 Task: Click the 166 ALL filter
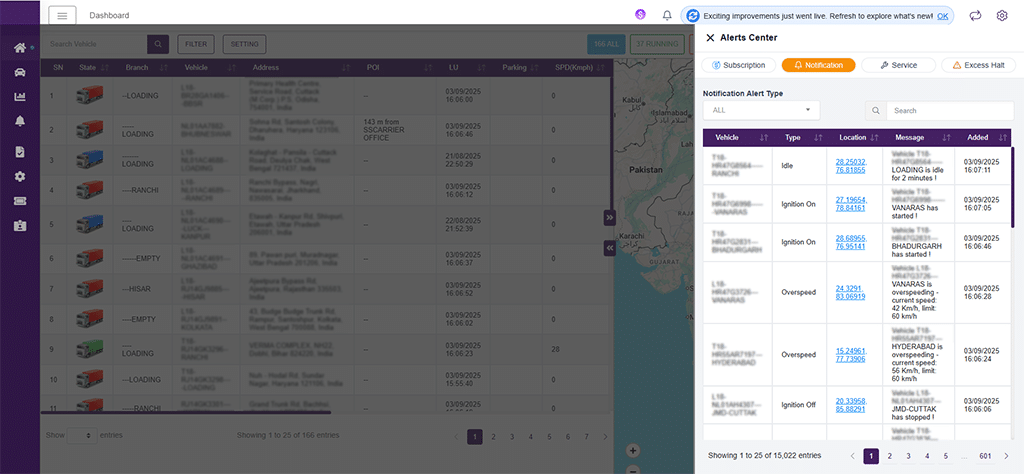coord(606,44)
